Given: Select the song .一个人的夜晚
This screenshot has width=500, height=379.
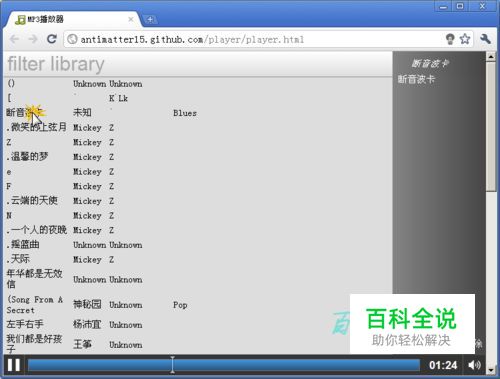Looking at the screenshot, I should tap(36, 230).
